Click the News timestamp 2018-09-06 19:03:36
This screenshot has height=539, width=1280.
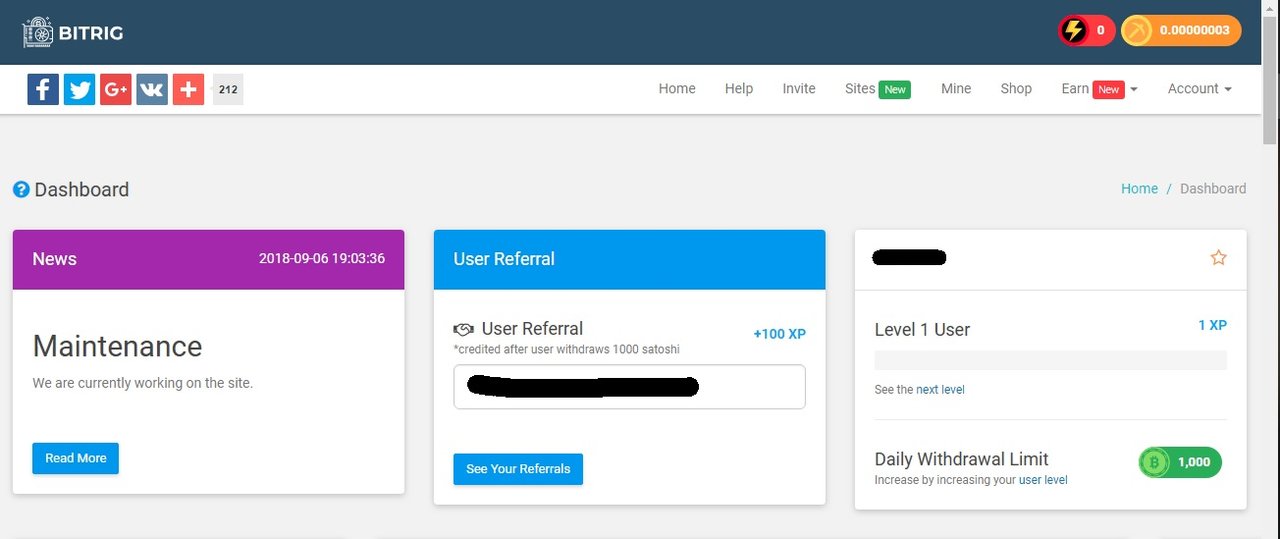322,258
